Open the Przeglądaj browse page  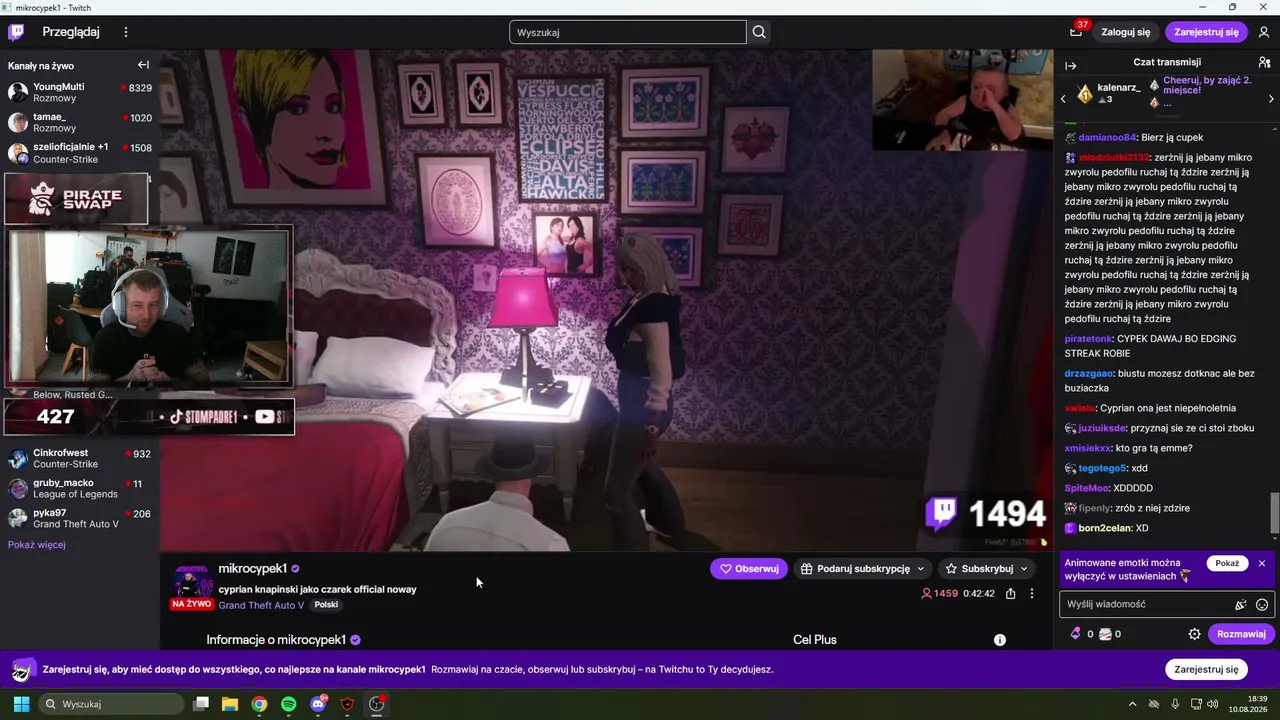(x=71, y=32)
